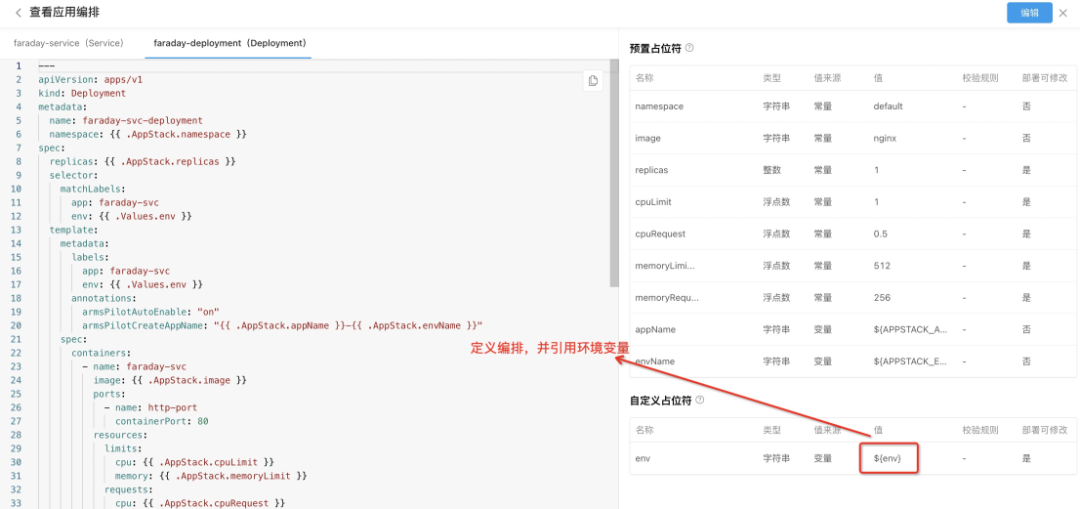The image size is (1080, 509).
Task: Close the panel with the X icon
Action: tap(1063, 13)
